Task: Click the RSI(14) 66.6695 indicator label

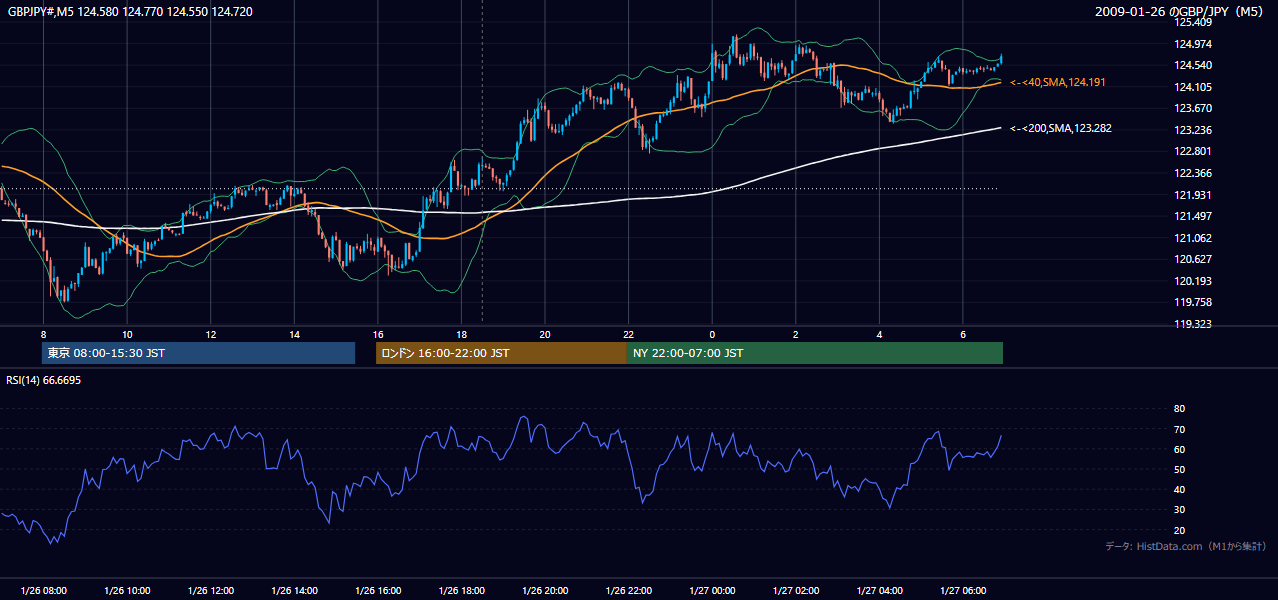Action: (x=43, y=380)
